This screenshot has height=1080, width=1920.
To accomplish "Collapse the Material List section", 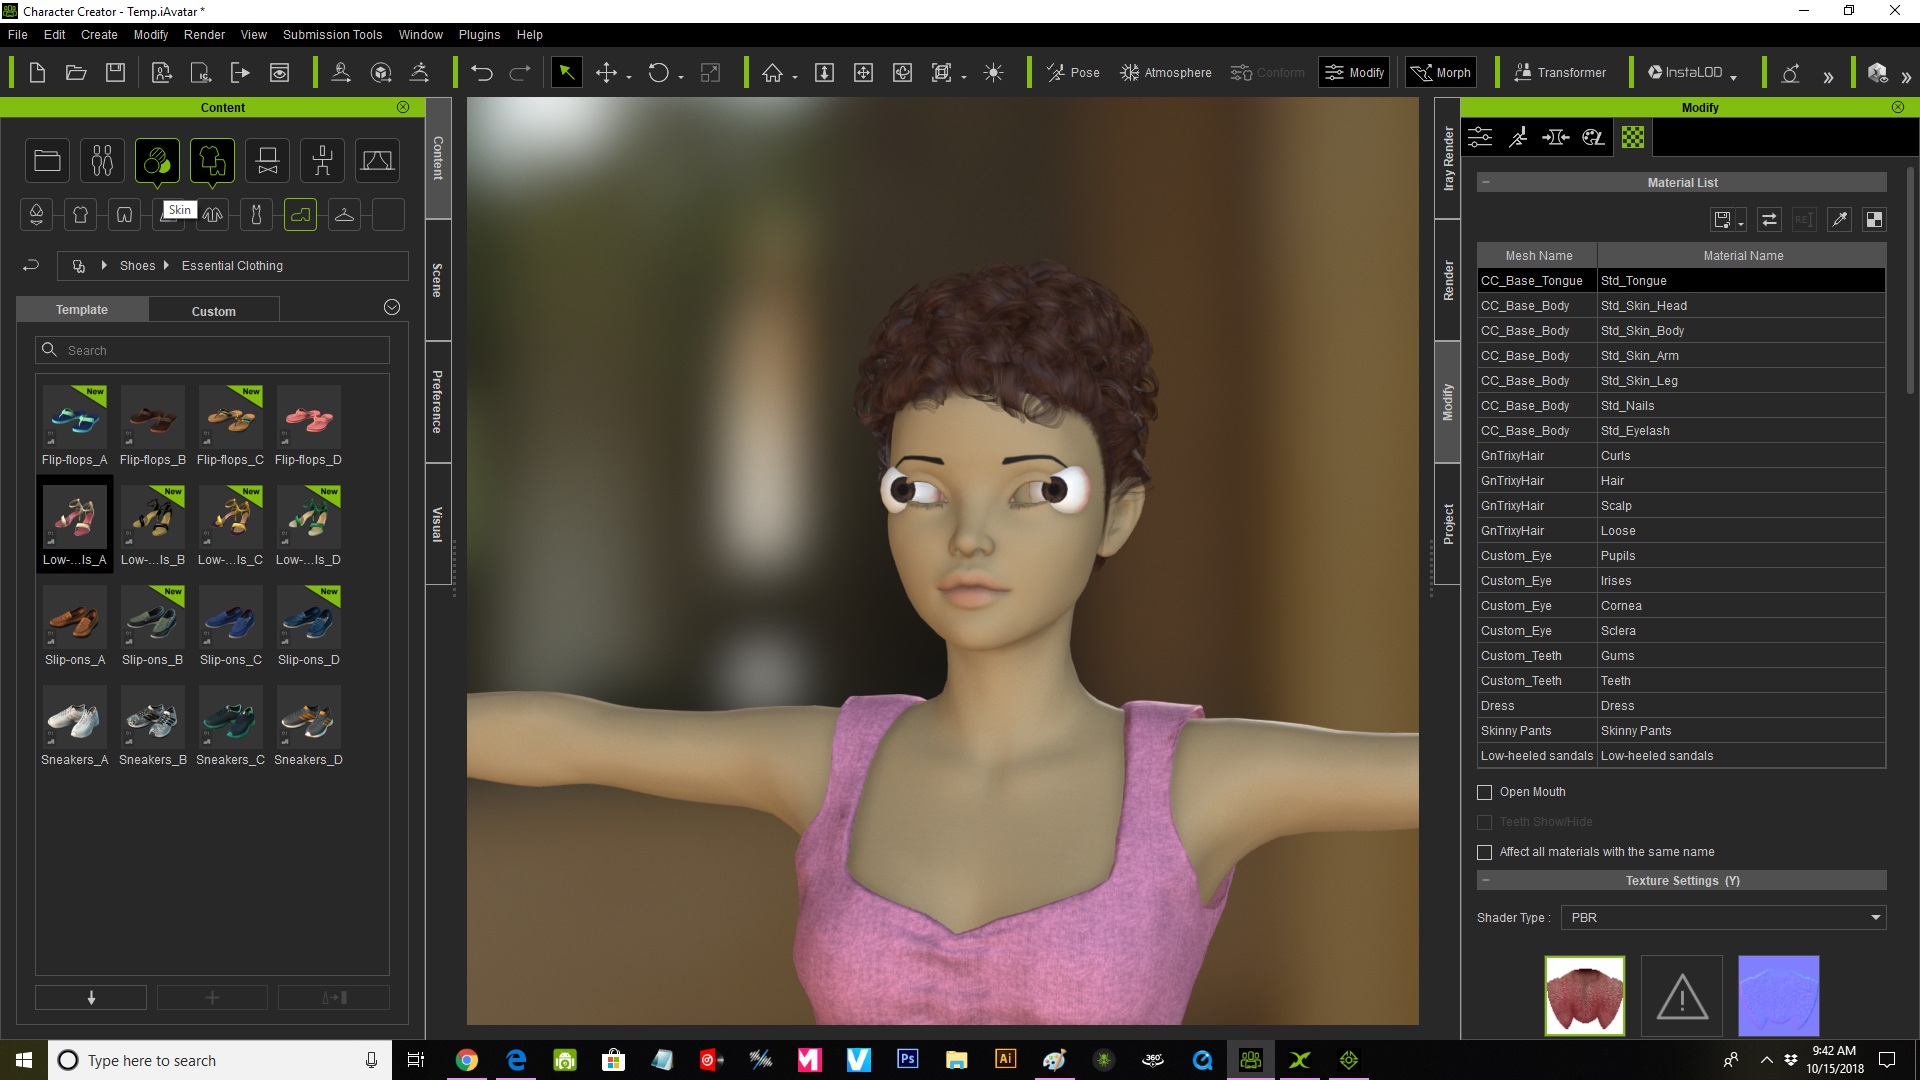I will point(1486,183).
